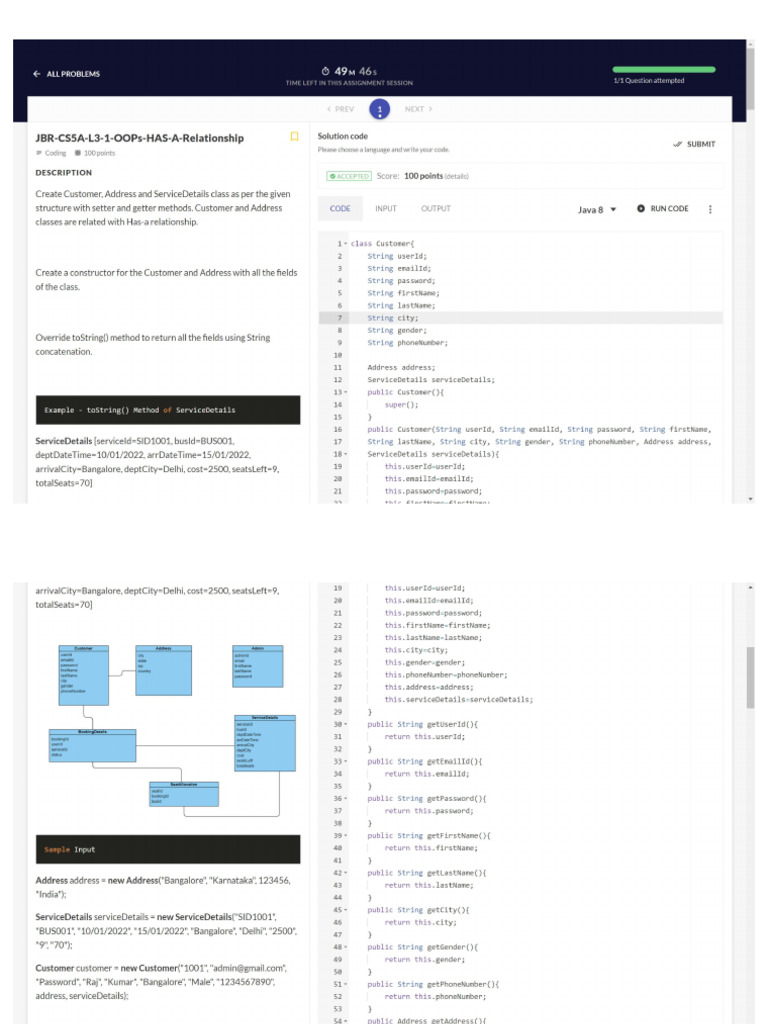Go back via the ALL PROBLEMS arrow
768x1024 pixels.
(x=37, y=74)
